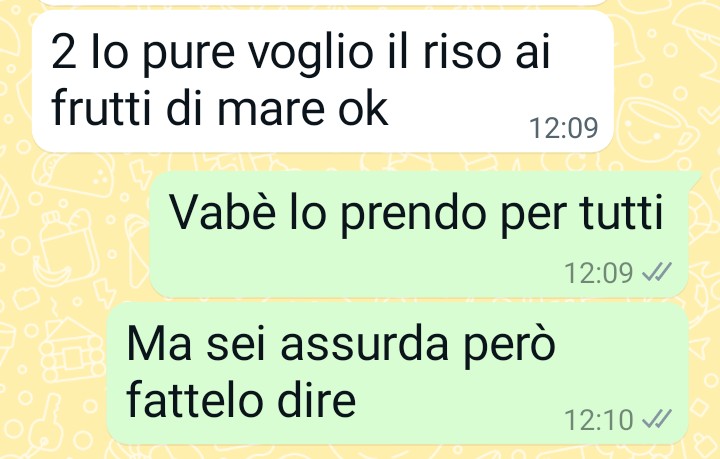Screen dimensions: 720x459
Task: Tap the double-check receipt beside 12:10
Action: pyautogui.click(x=657, y=419)
